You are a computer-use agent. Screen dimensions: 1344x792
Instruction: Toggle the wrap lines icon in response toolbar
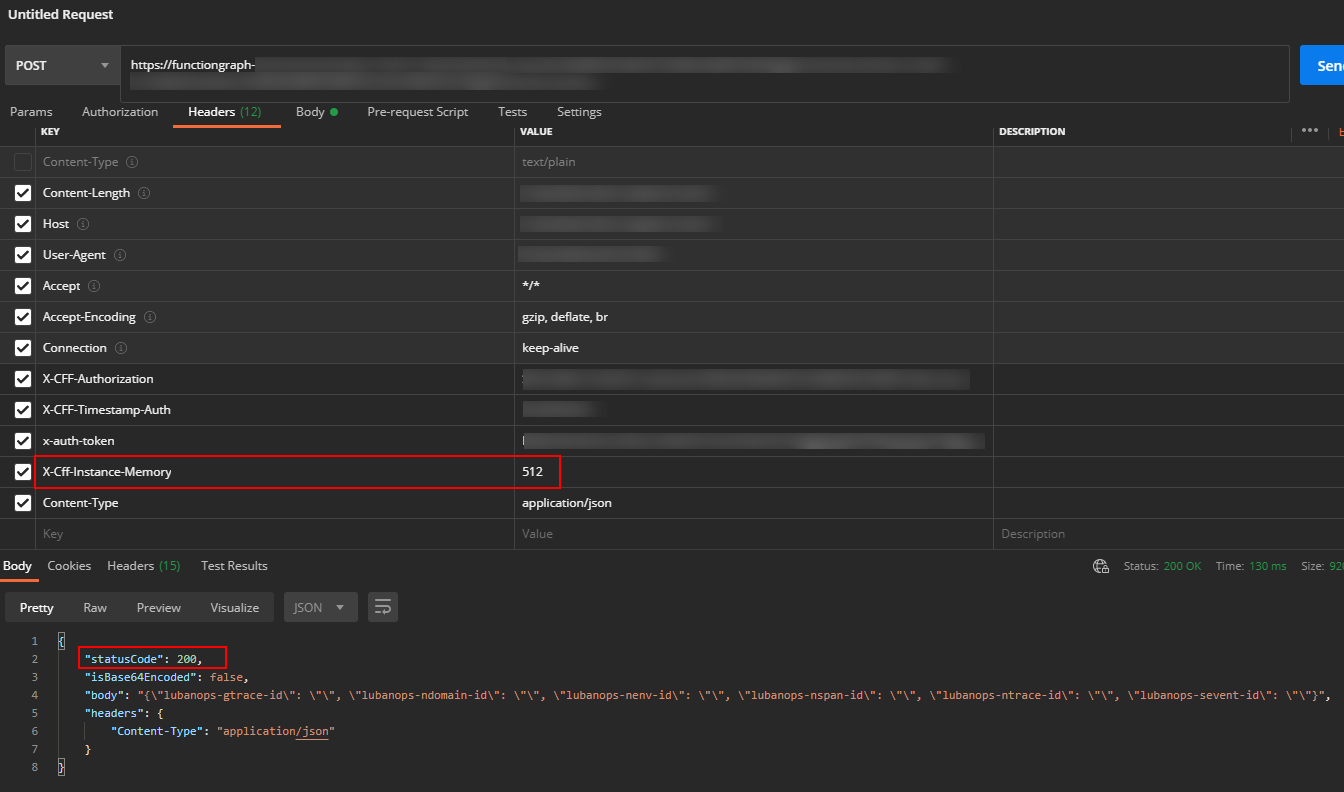click(x=383, y=607)
